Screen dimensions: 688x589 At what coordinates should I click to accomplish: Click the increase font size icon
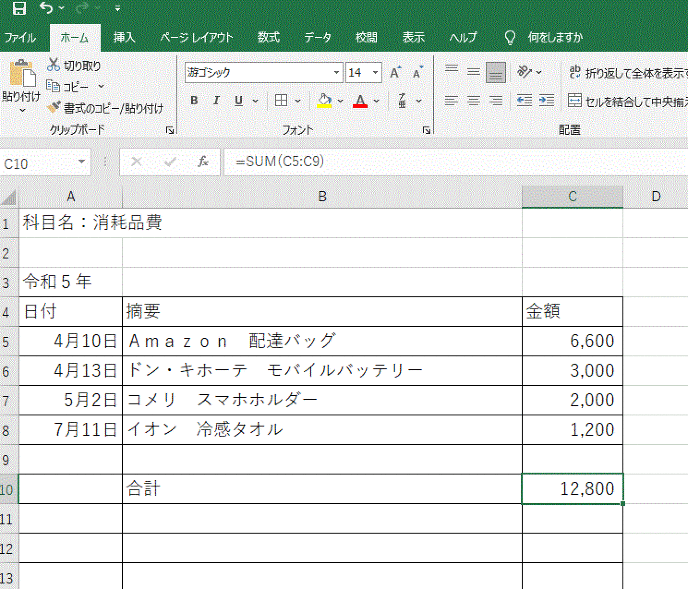tap(396, 73)
